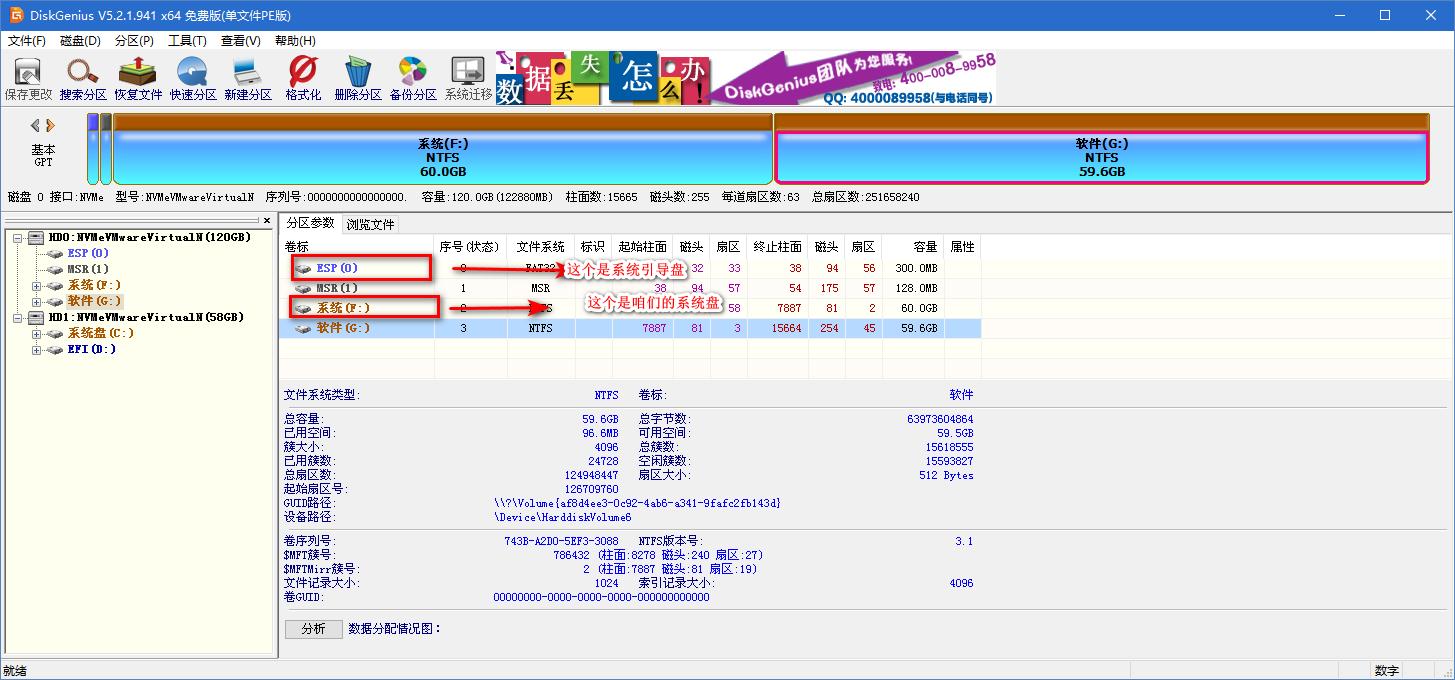
Task: Click the 分析 analyze button
Action: [313, 628]
